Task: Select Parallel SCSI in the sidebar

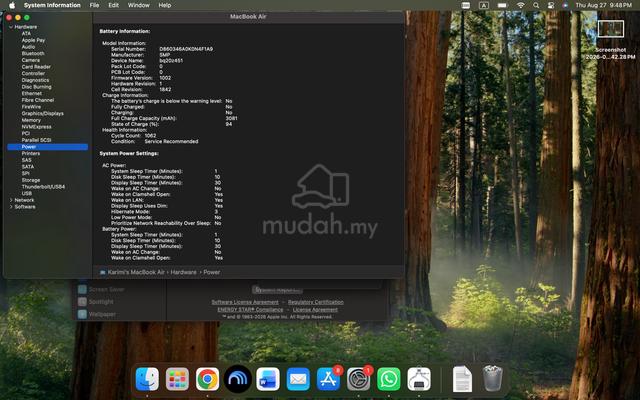Action: (36, 140)
